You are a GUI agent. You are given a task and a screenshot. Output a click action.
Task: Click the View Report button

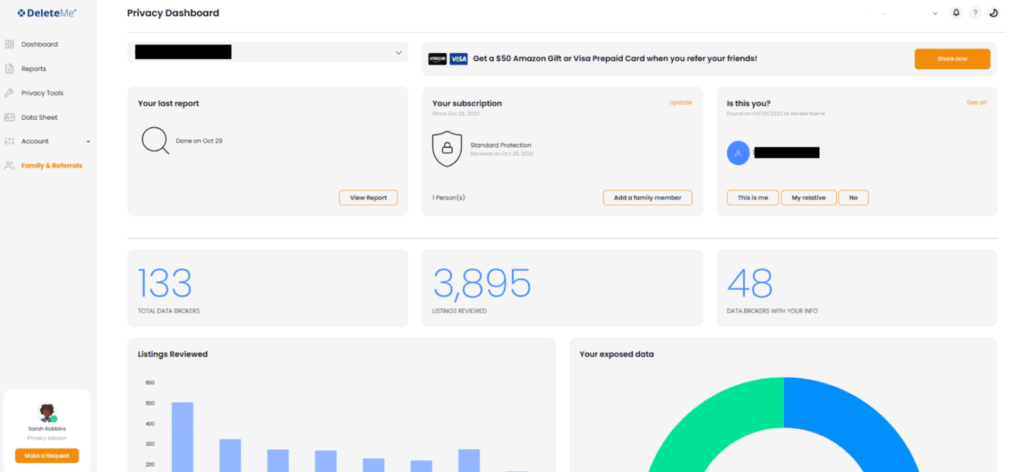click(368, 198)
